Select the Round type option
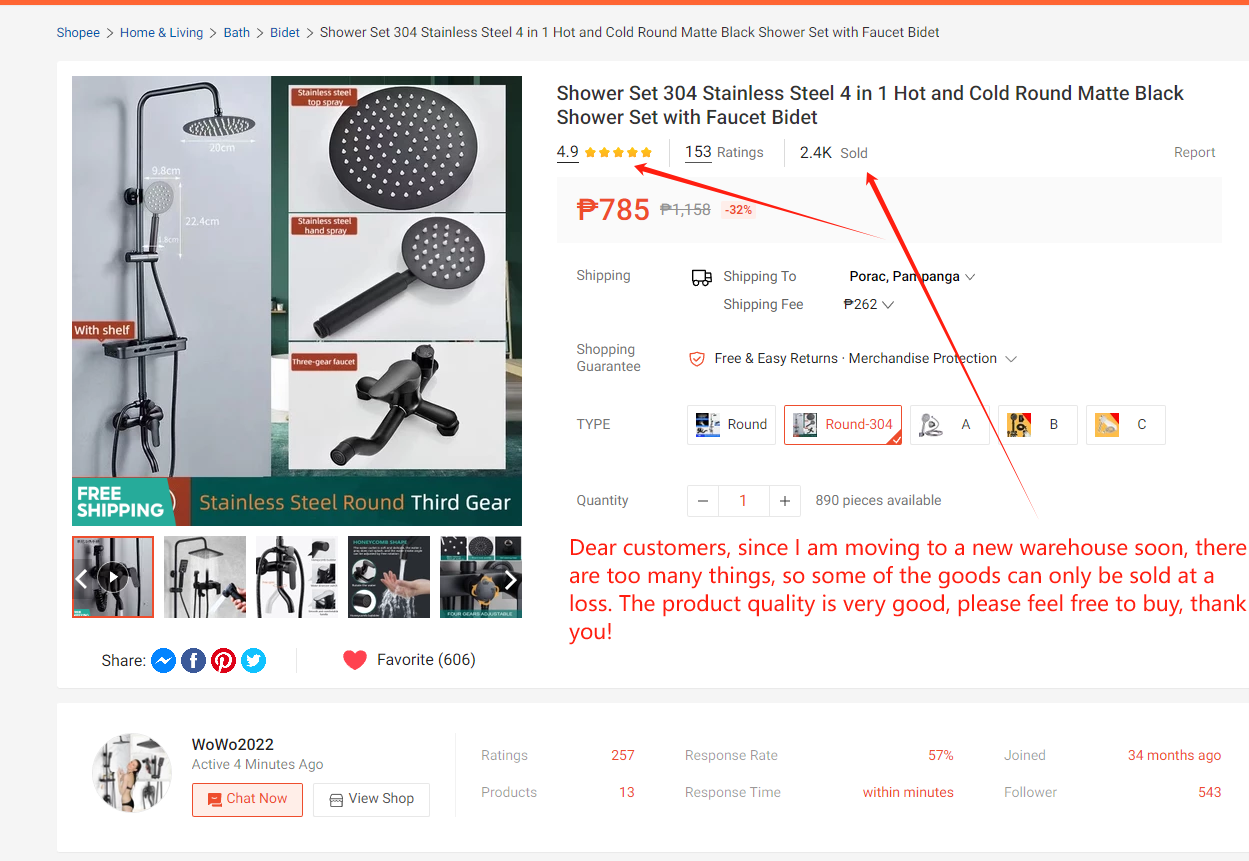This screenshot has height=861, width=1249. click(x=731, y=424)
